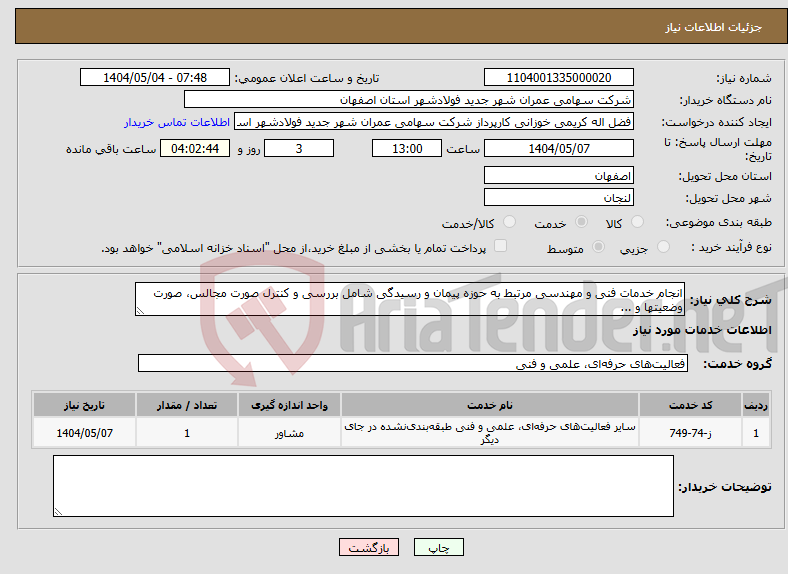The height and width of the screenshot is (574, 788).
Task: Click the ساعت field showing 13:00
Action: [x=407, y=148]
